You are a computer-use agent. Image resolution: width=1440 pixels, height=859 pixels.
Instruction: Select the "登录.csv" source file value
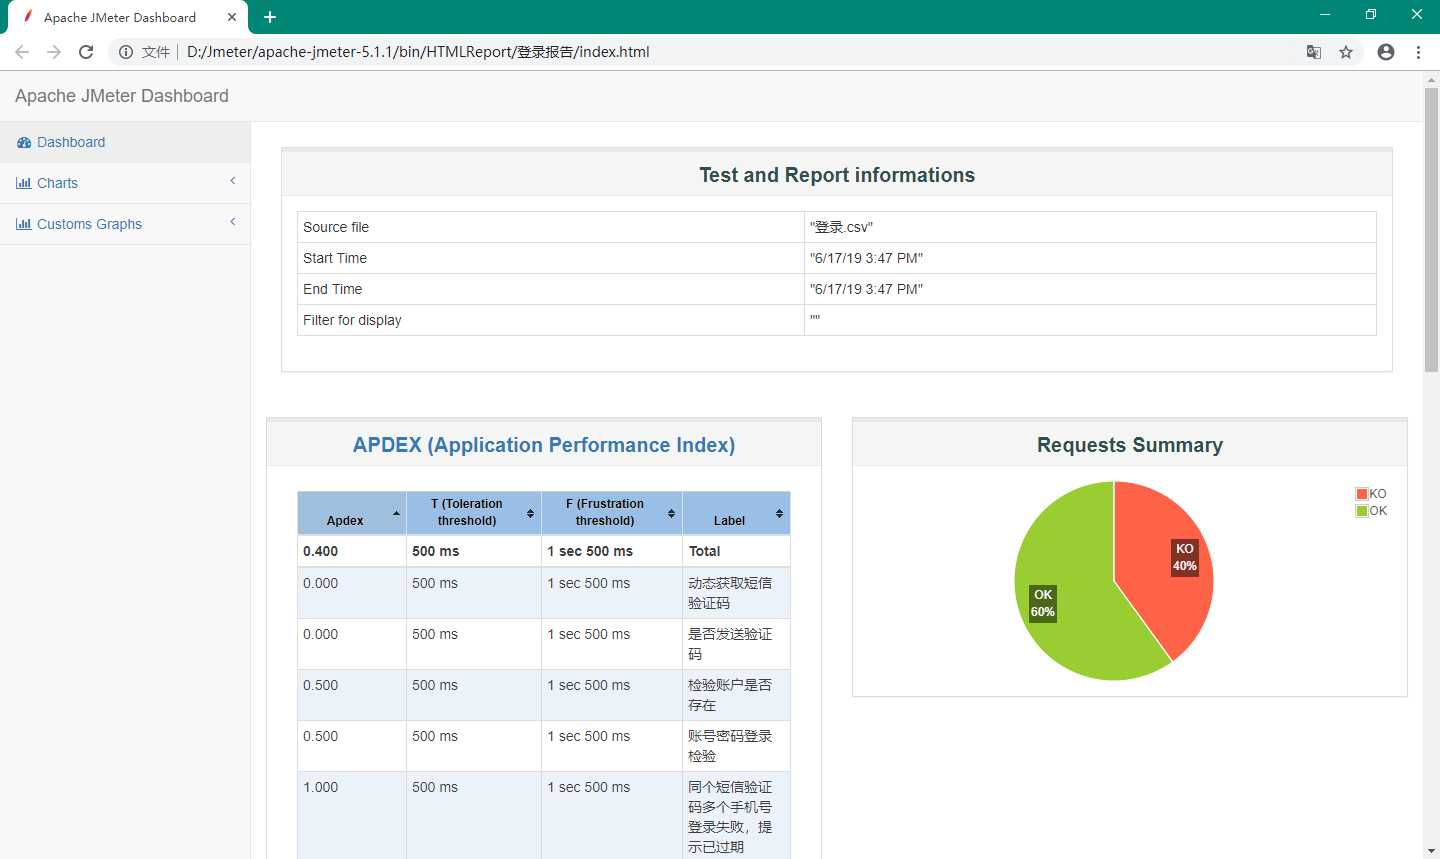pos(841,227)
